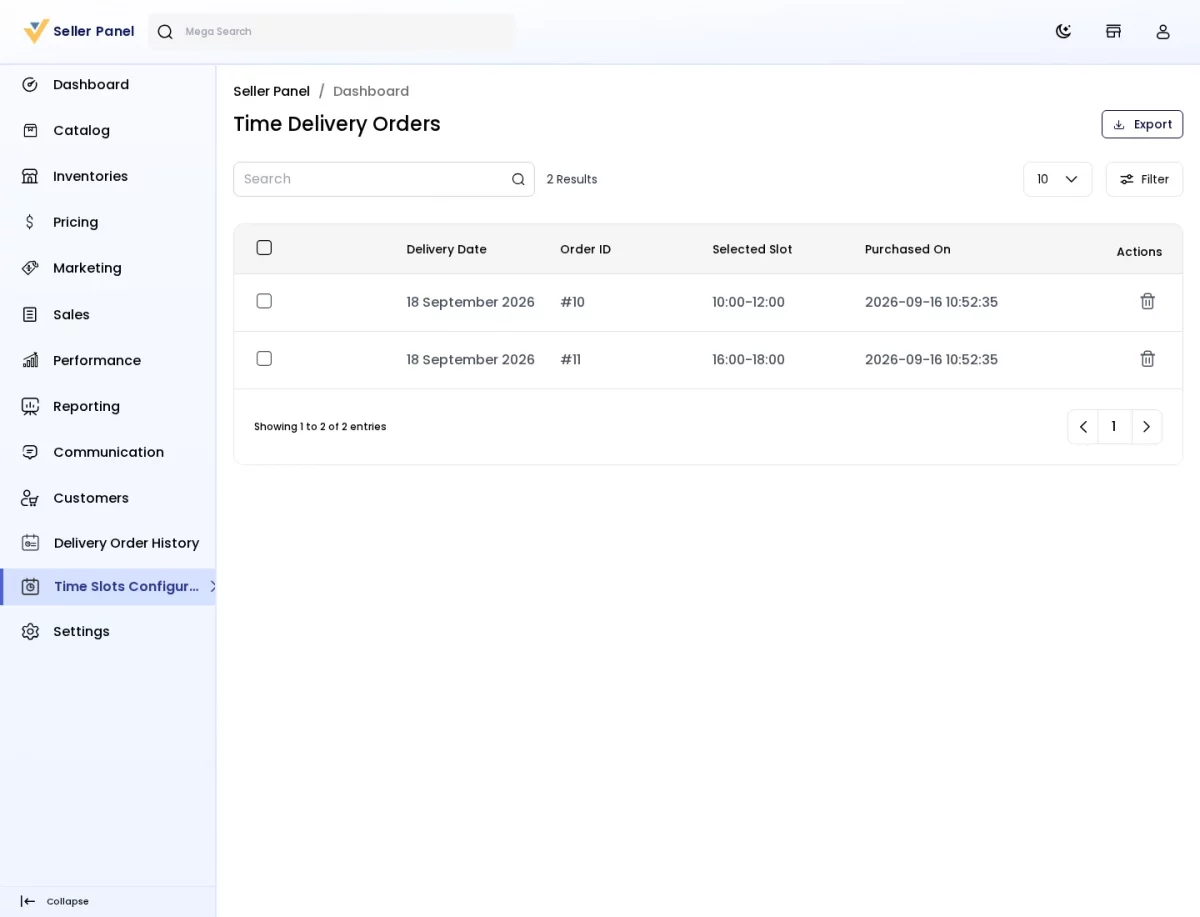Click order ID #10 text
This screenshot has height=917, width=1200.
tap(572, 302)
